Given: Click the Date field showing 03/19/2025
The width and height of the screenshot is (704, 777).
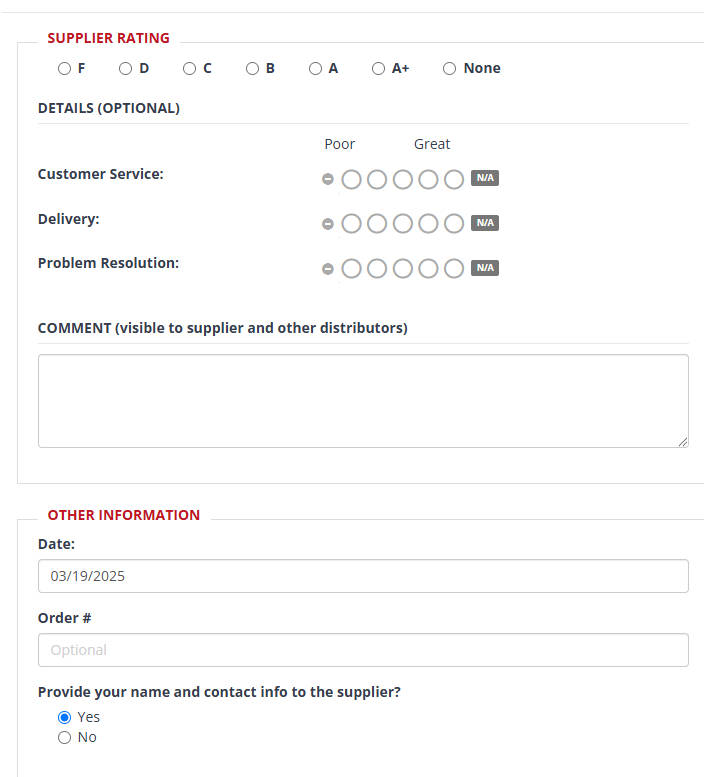Looking at the screenshot, I should click(x=363, y=576).
